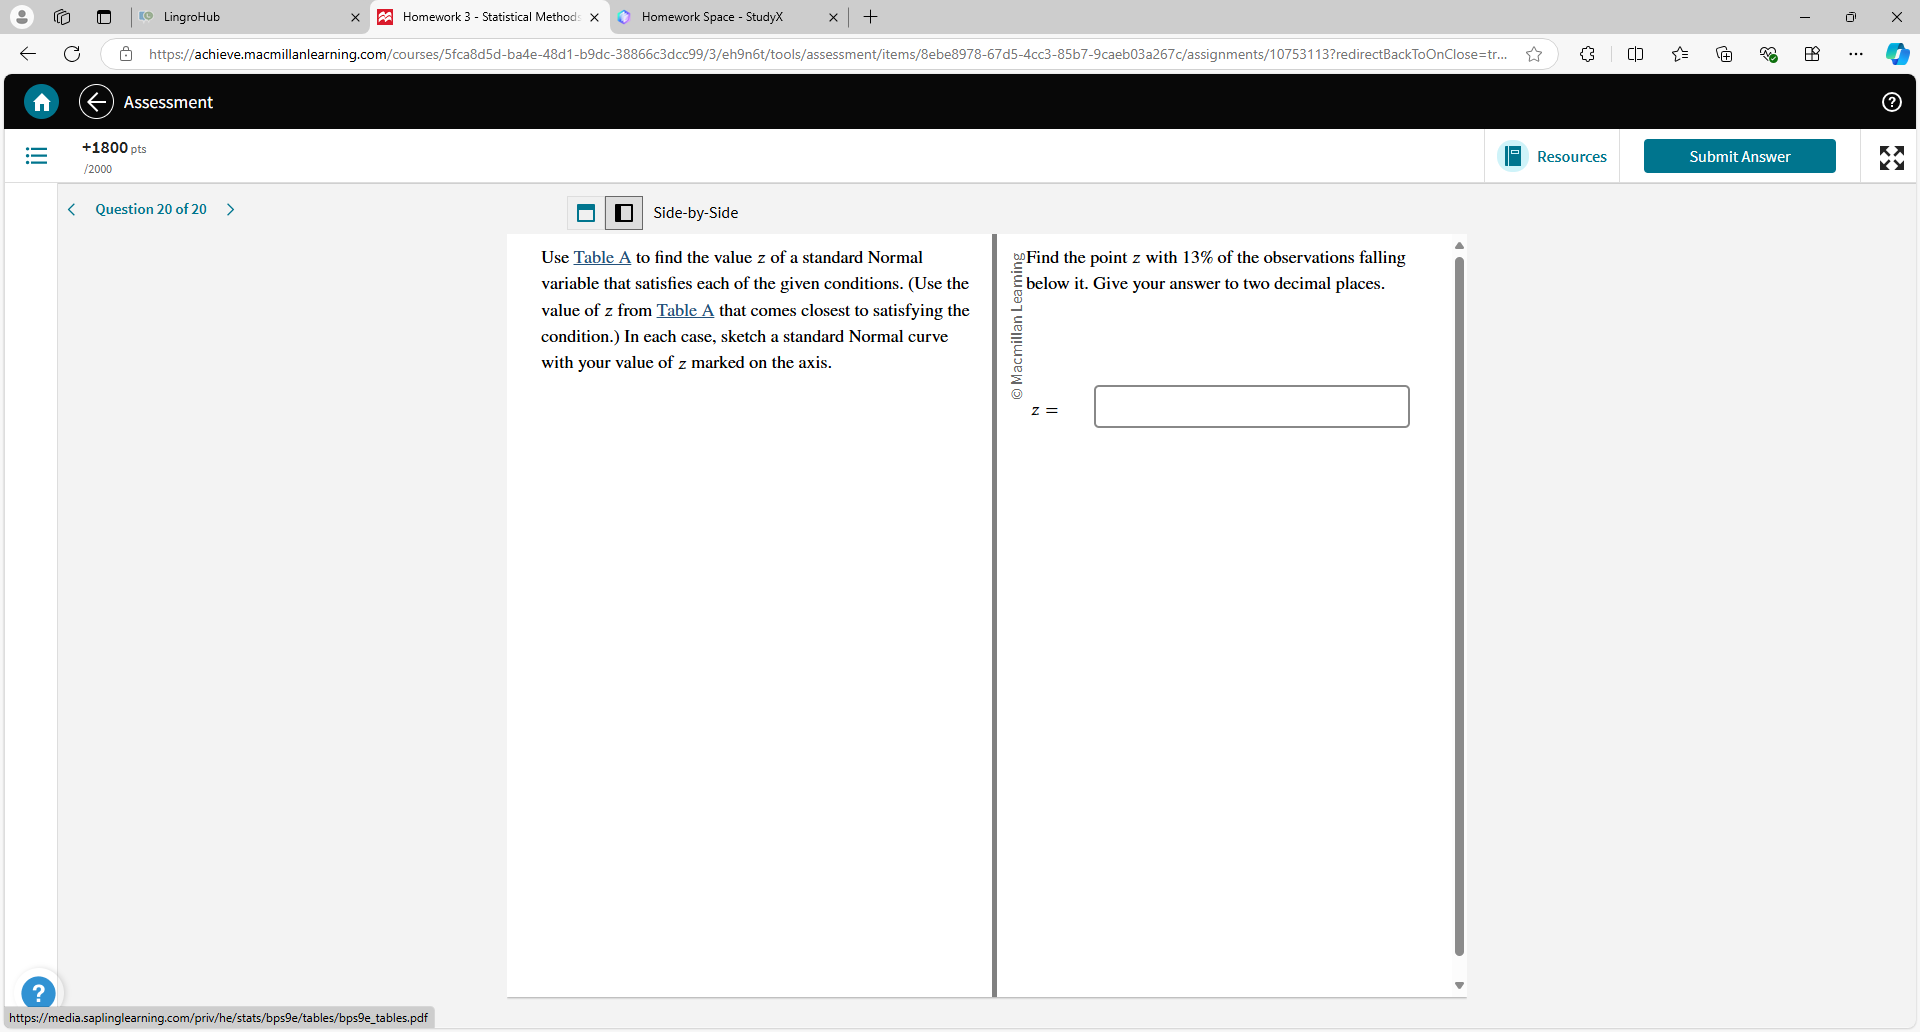Click the Submit Answer button
The width and height of the screenshot is (1920, 1032).
(x=1739, y=156)
